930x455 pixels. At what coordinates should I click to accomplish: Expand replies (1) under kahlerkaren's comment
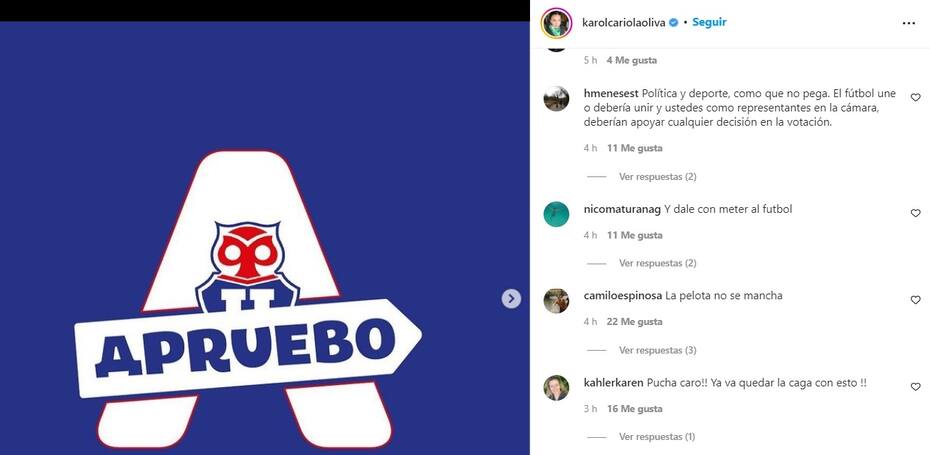coord(657,437)
